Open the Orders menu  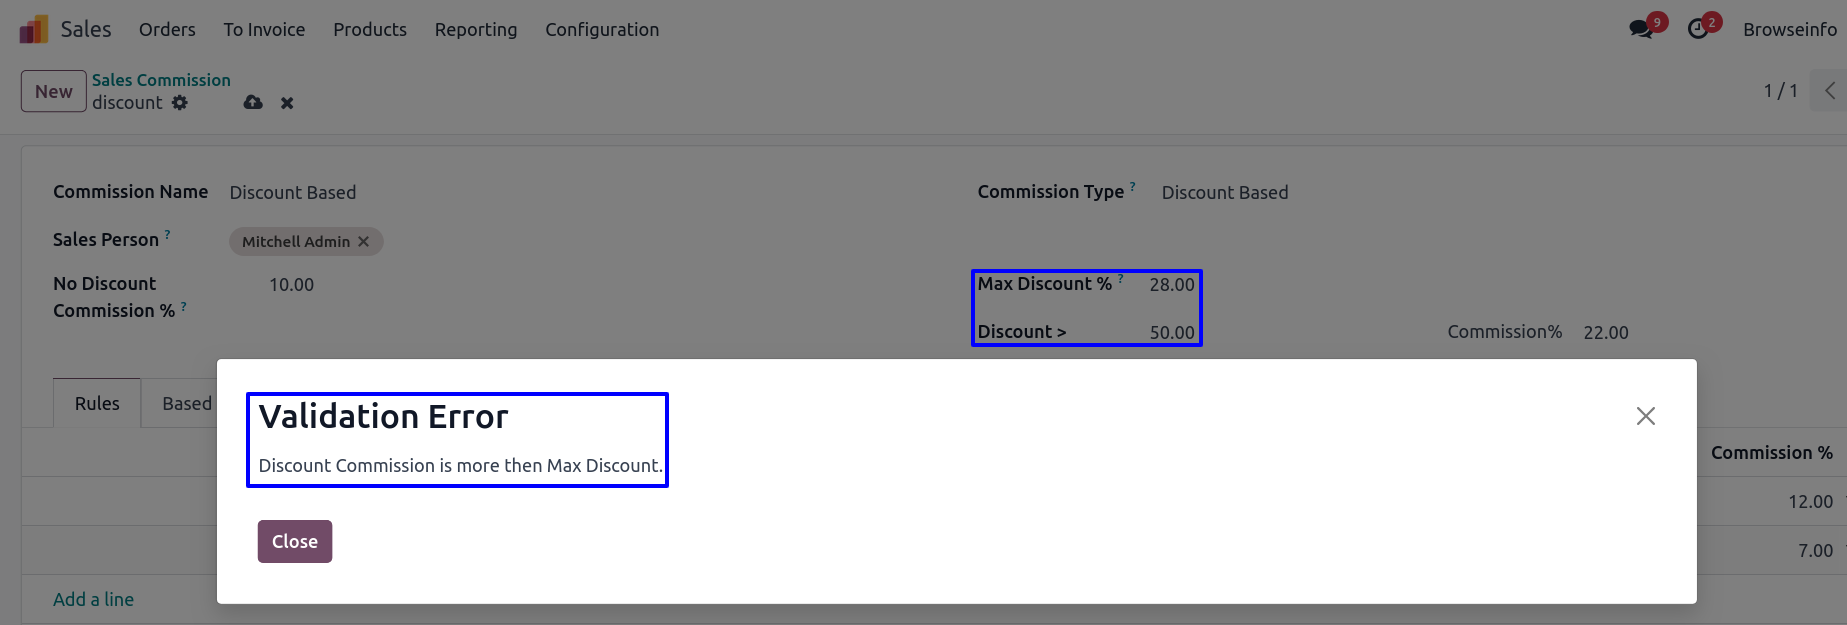pyautogui.click(x=167, y=30)
